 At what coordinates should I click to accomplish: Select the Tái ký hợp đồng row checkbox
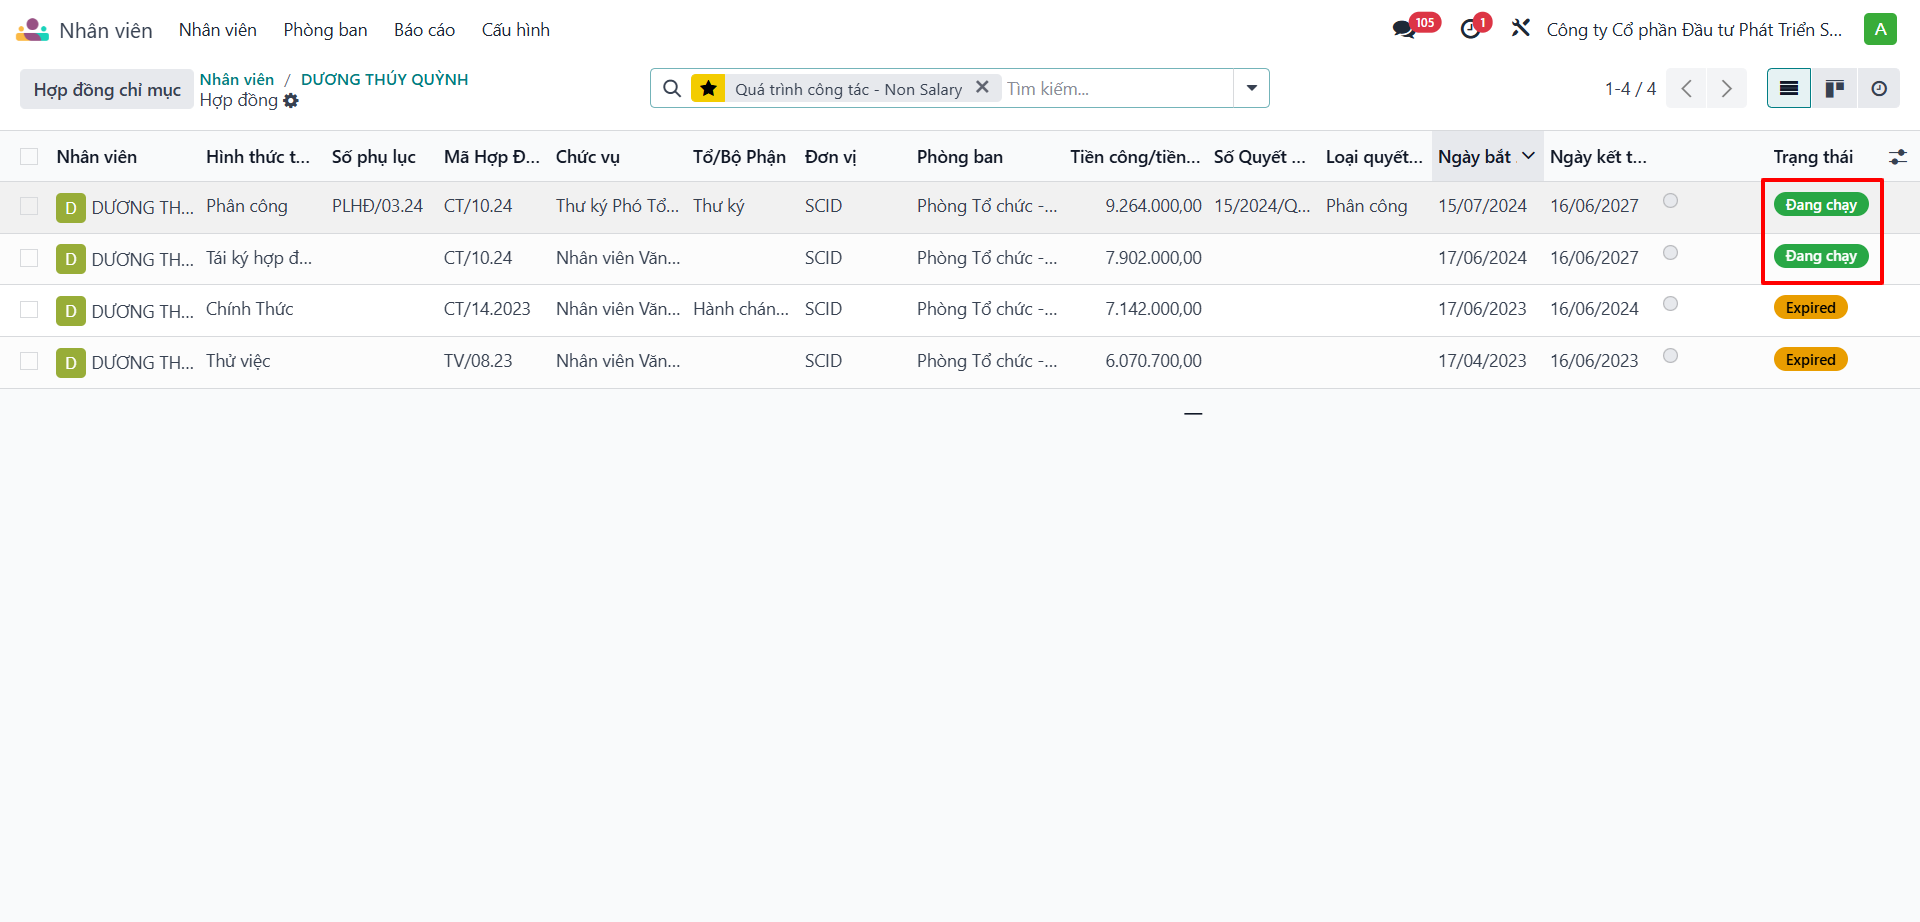tap(29, 259)
